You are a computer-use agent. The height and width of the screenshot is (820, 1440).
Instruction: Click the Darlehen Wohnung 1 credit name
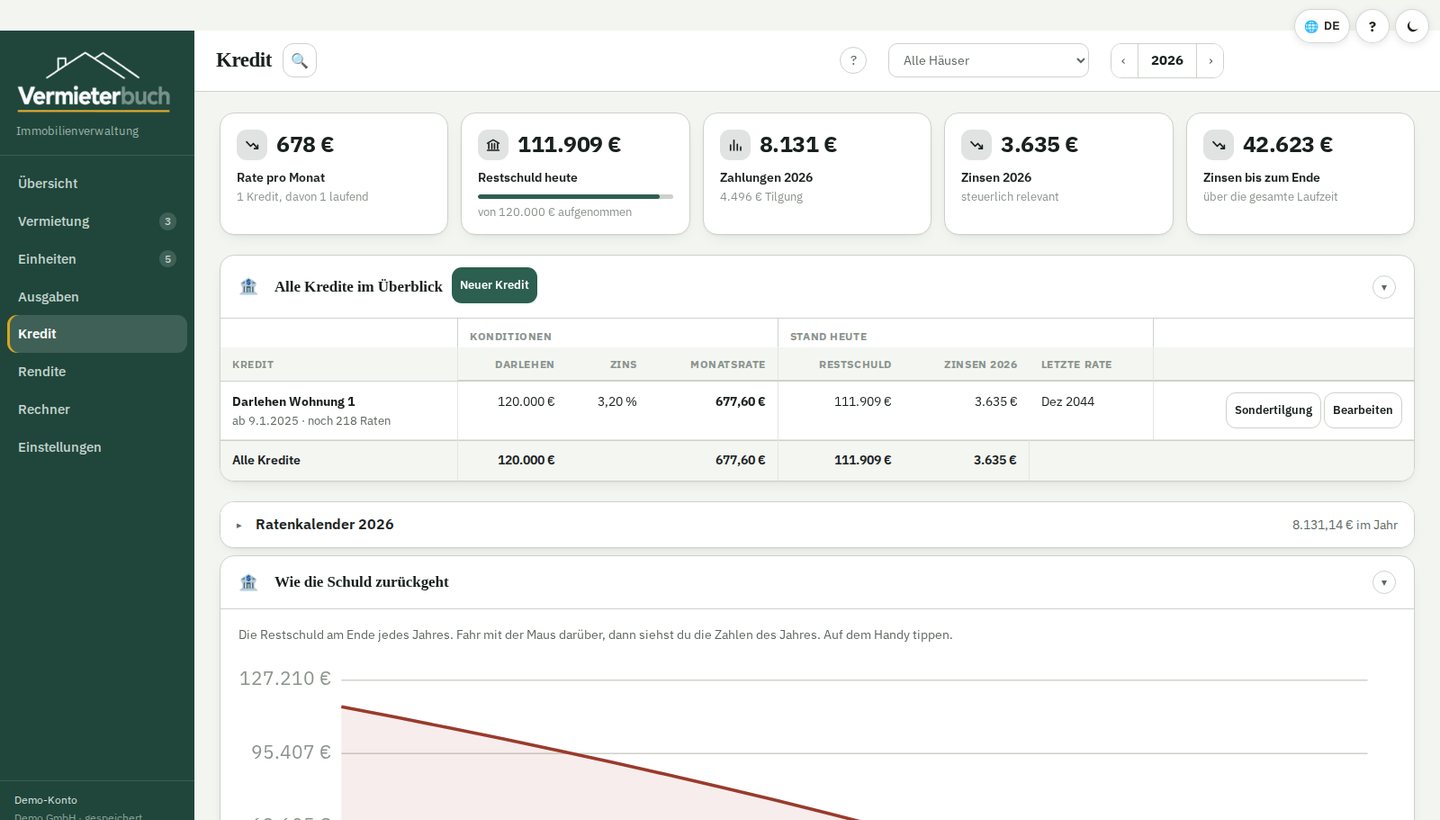293,401
